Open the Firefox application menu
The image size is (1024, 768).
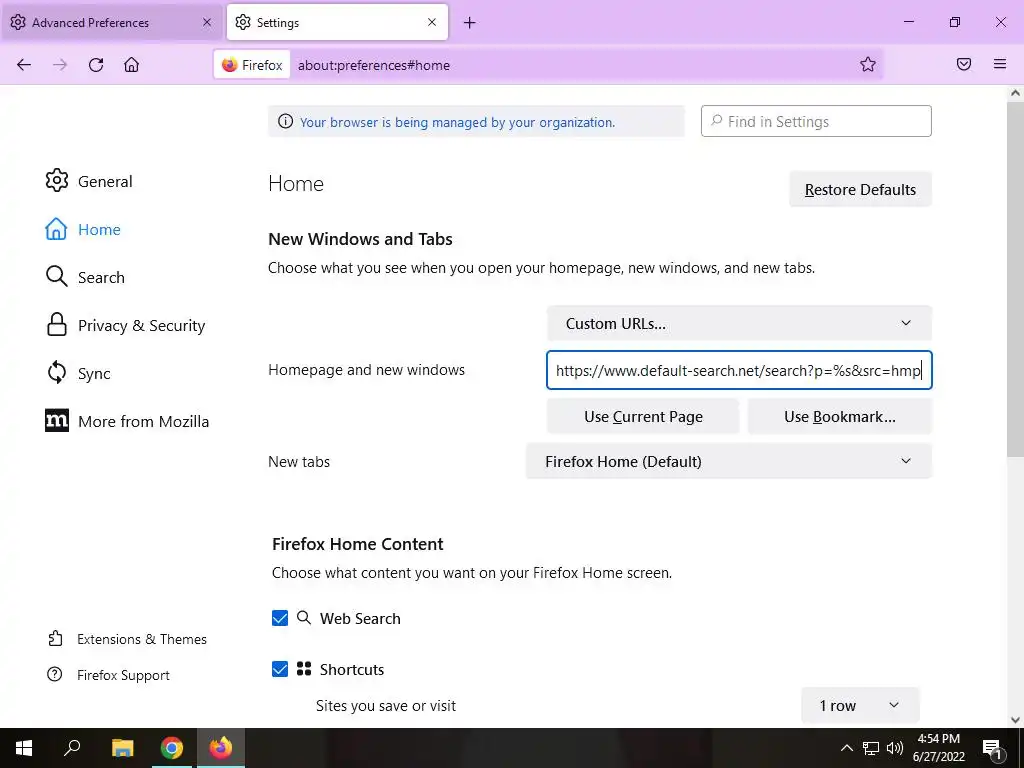1000,64
